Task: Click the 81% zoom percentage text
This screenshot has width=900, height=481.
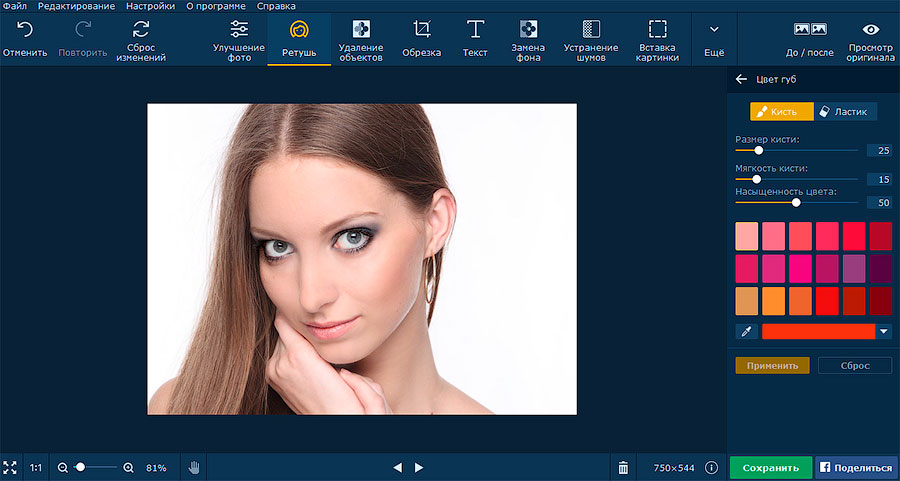Action: click(157, 468)
